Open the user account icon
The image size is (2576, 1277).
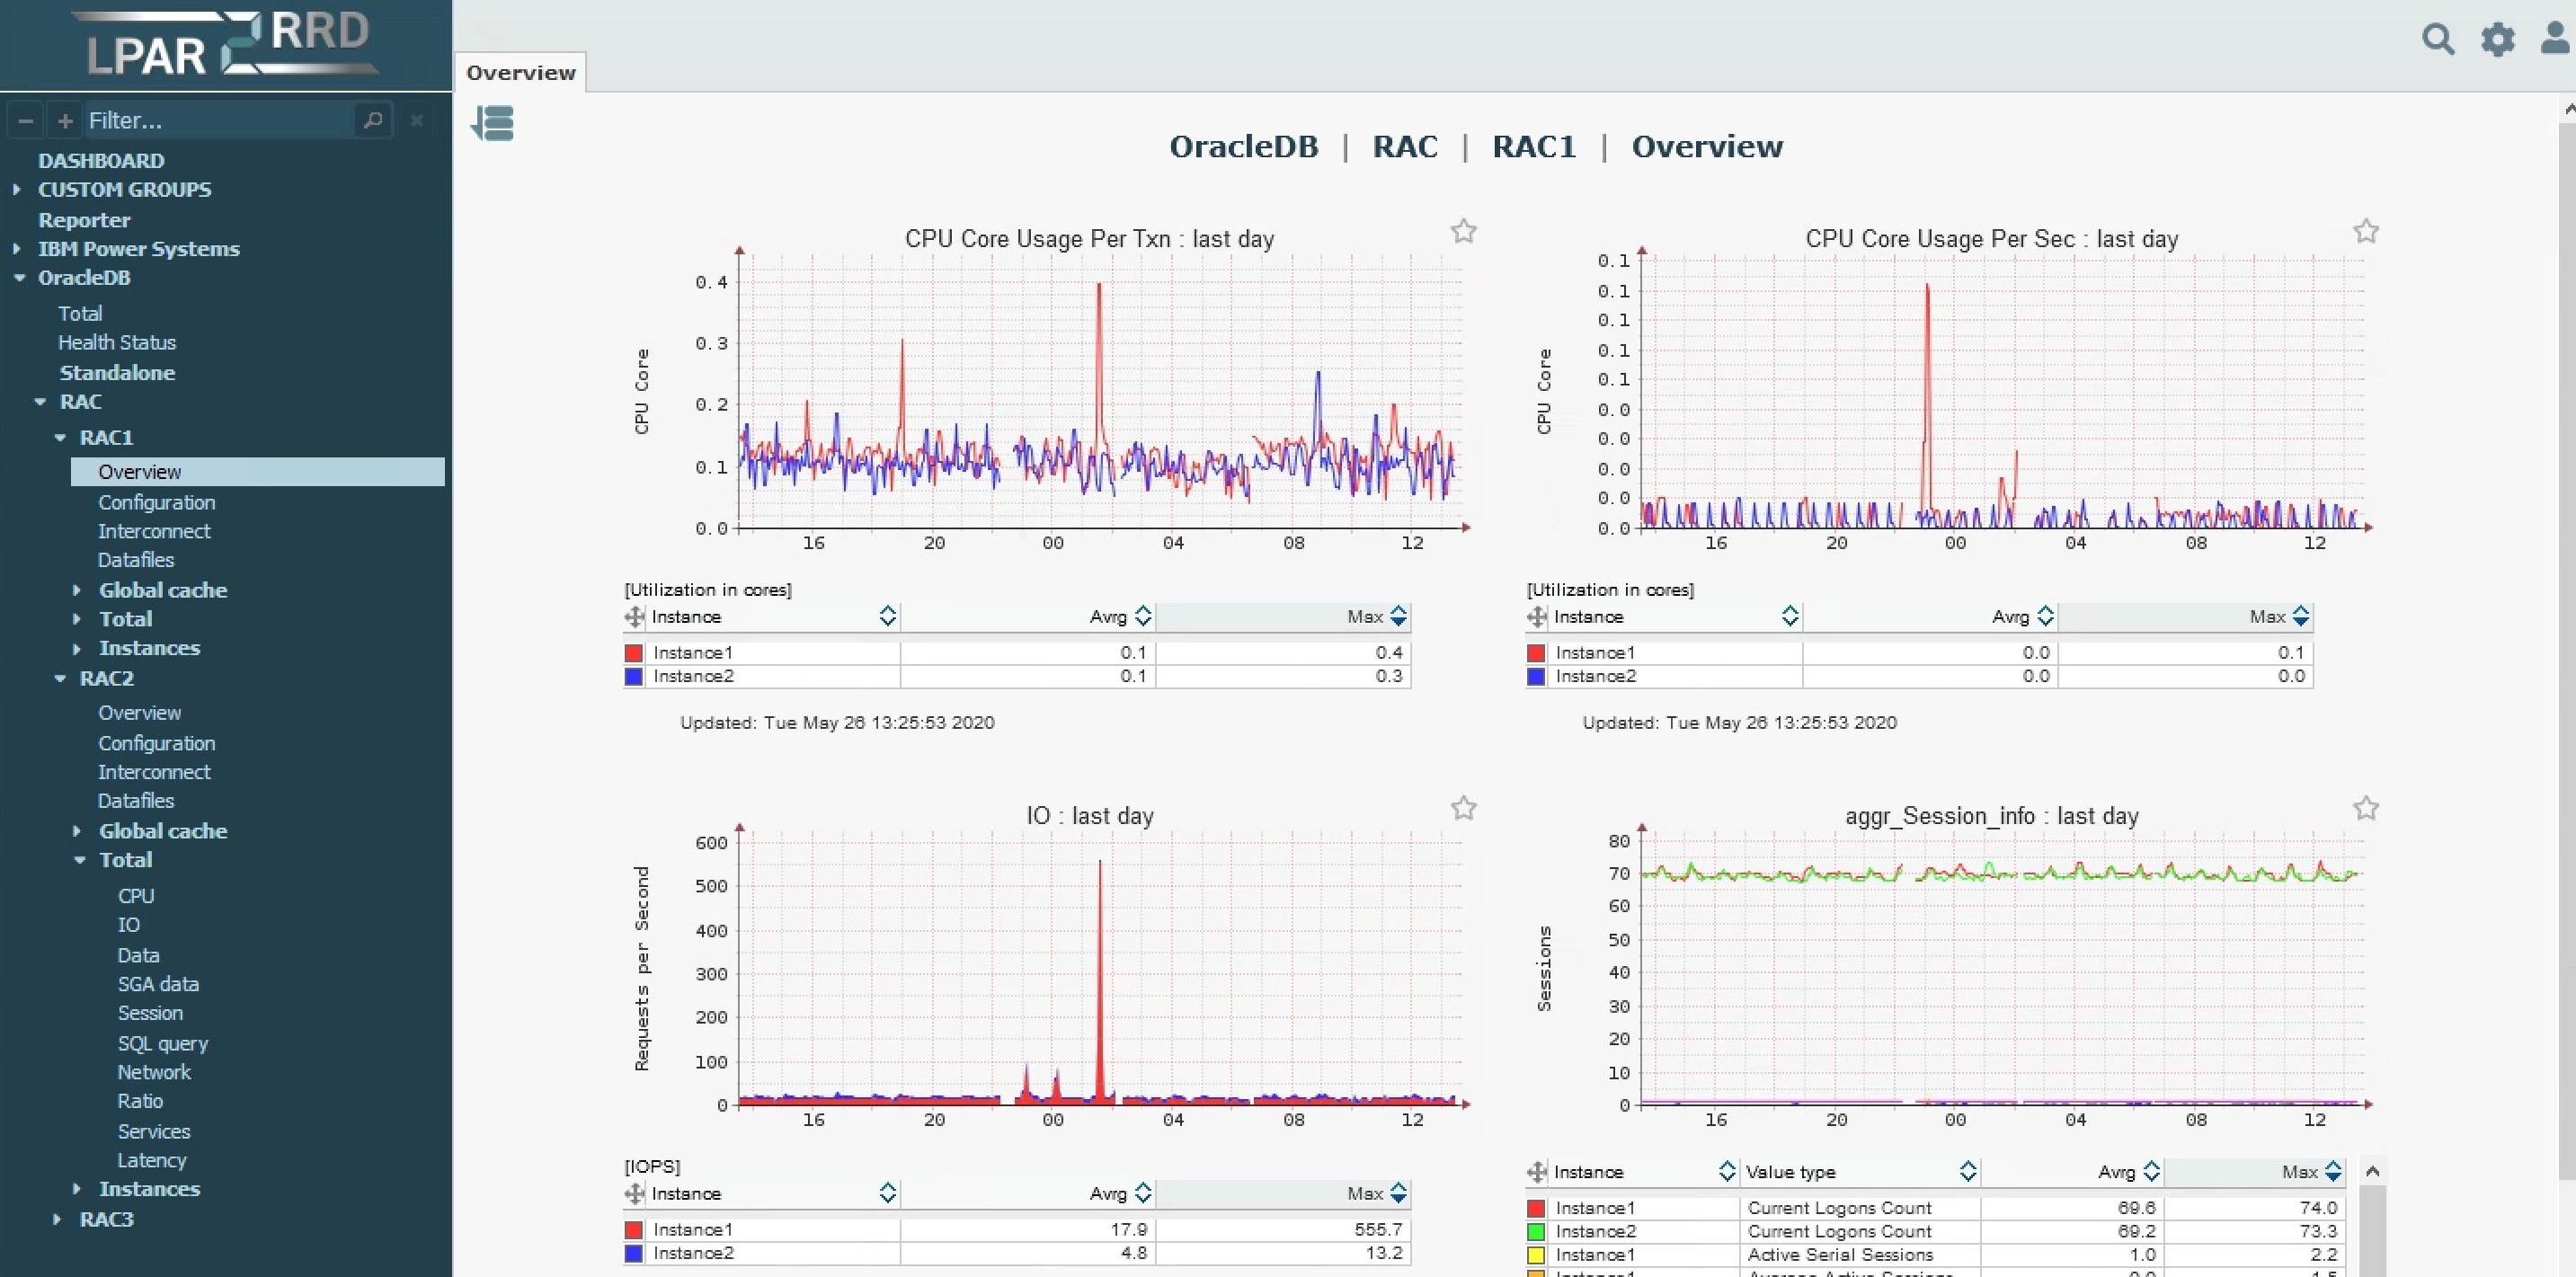tap(2555, 38)
